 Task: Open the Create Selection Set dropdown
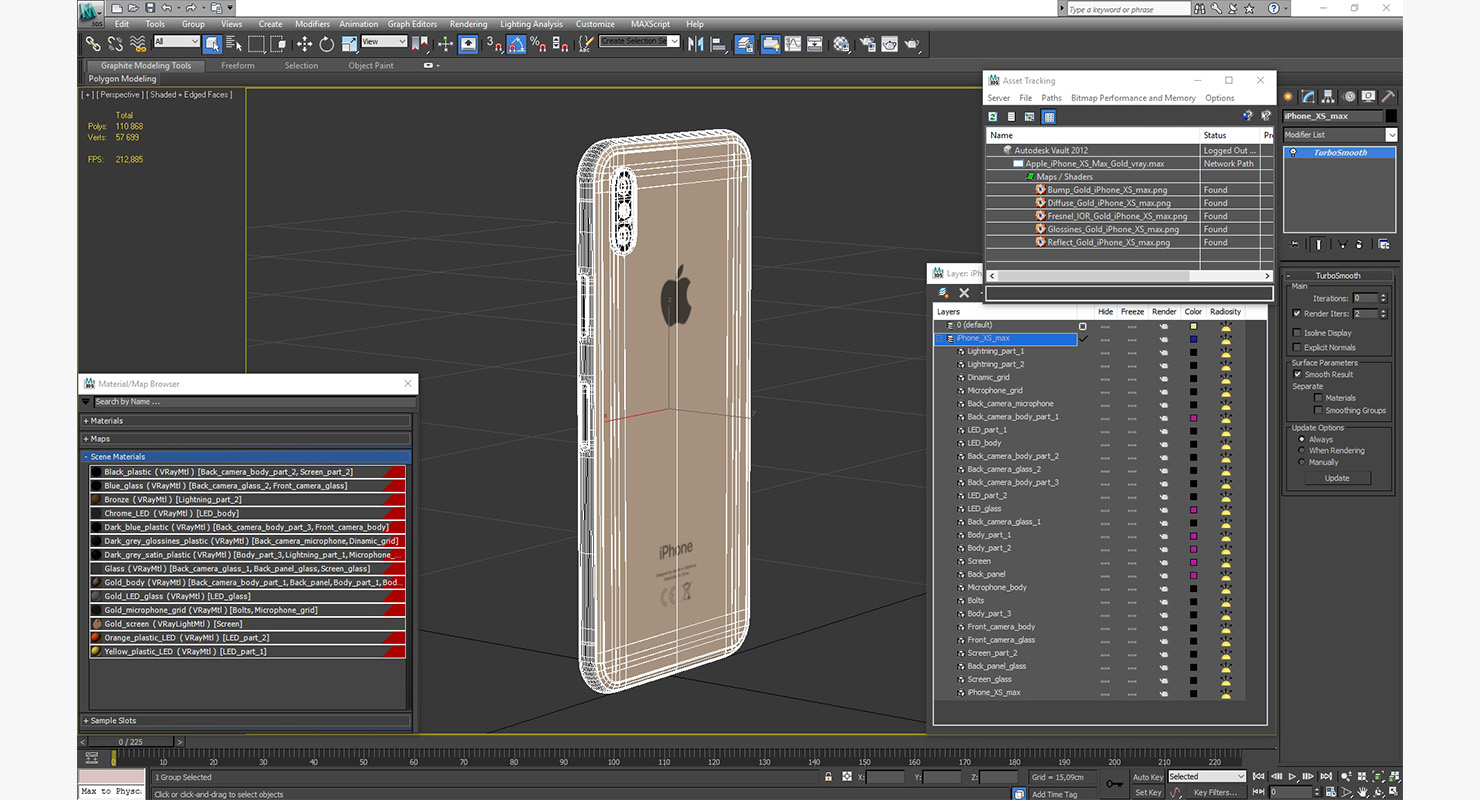[640, 42]
